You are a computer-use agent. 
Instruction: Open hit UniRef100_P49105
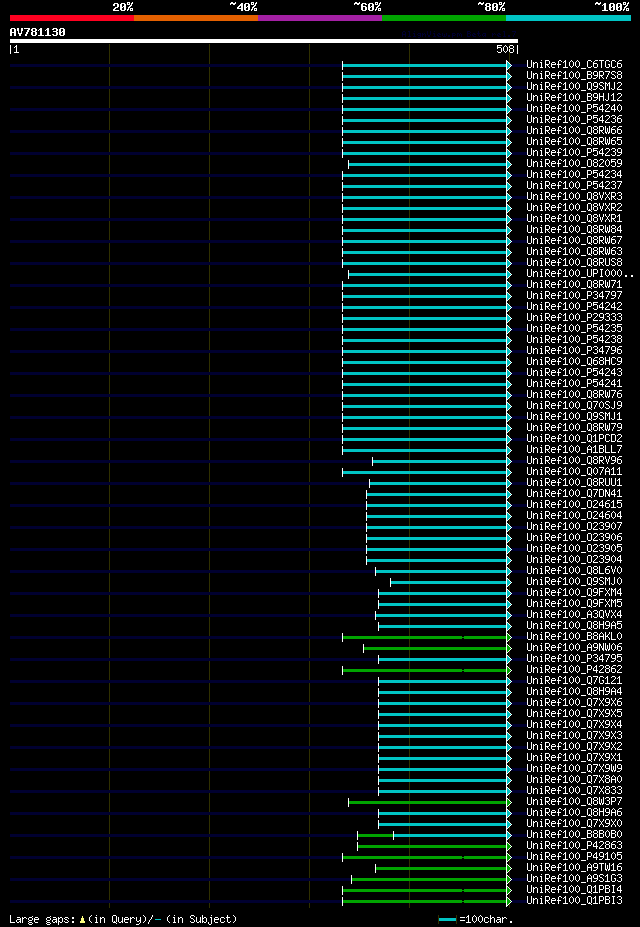(574, 857)
